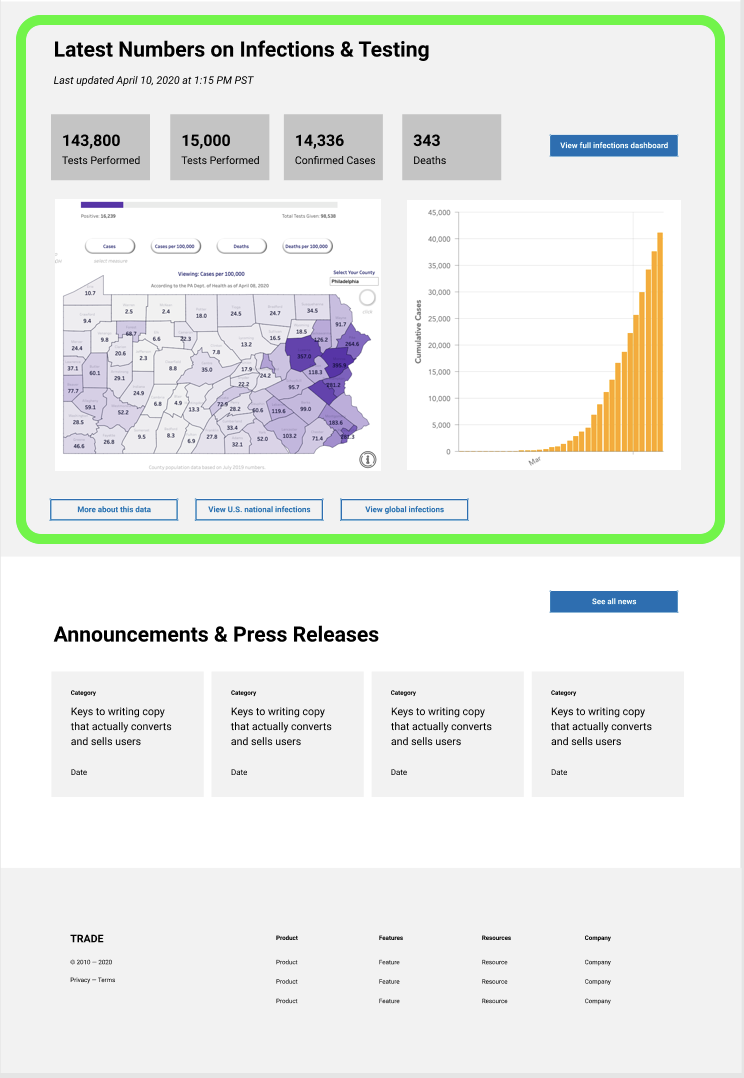This screenshot has width=744, height=1078.
Task: Open the Privacy — Terms footer link
Action: (x=92, y=980)
